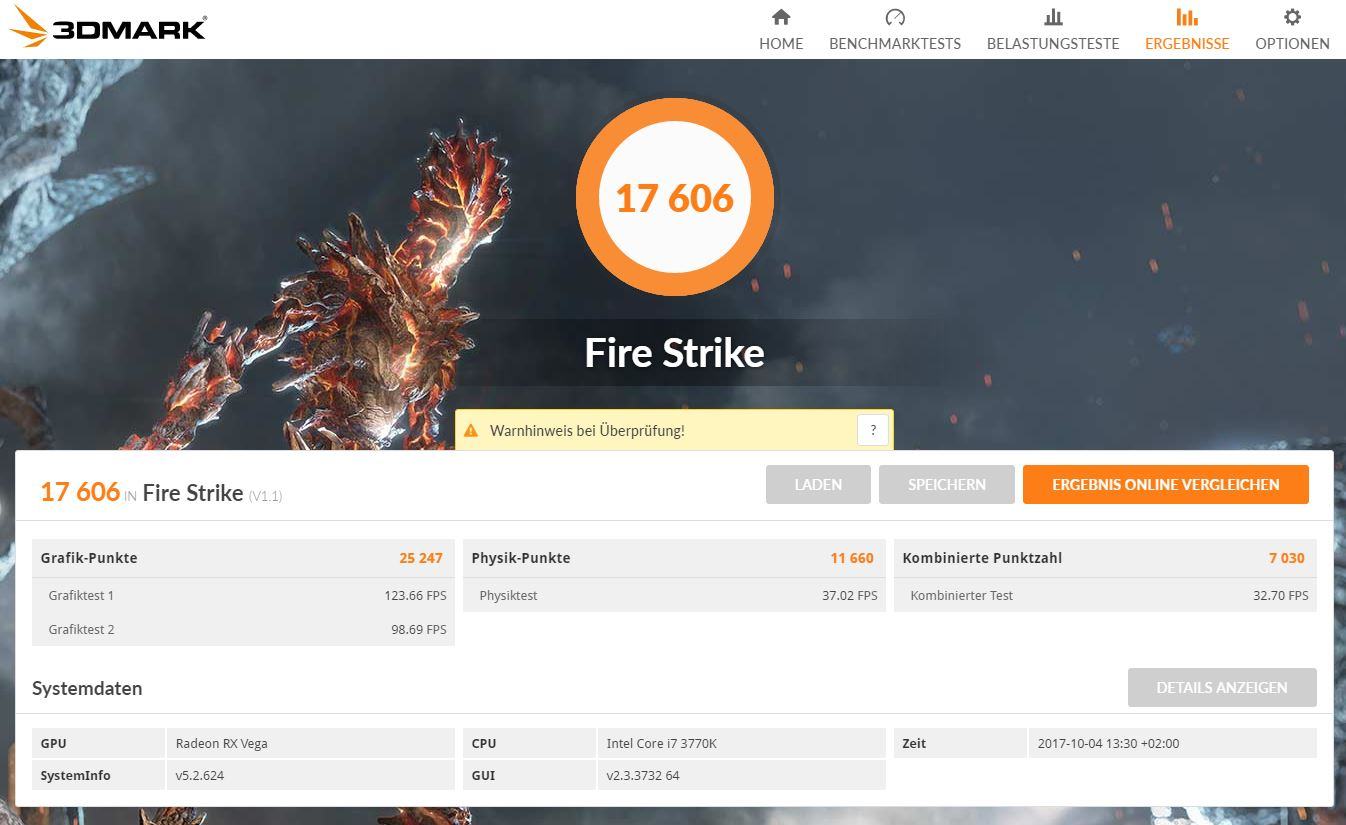This screenshot has width=1346, height=825.
Task: Click the 'v5.2.624' version value
Action: point(200,775)
